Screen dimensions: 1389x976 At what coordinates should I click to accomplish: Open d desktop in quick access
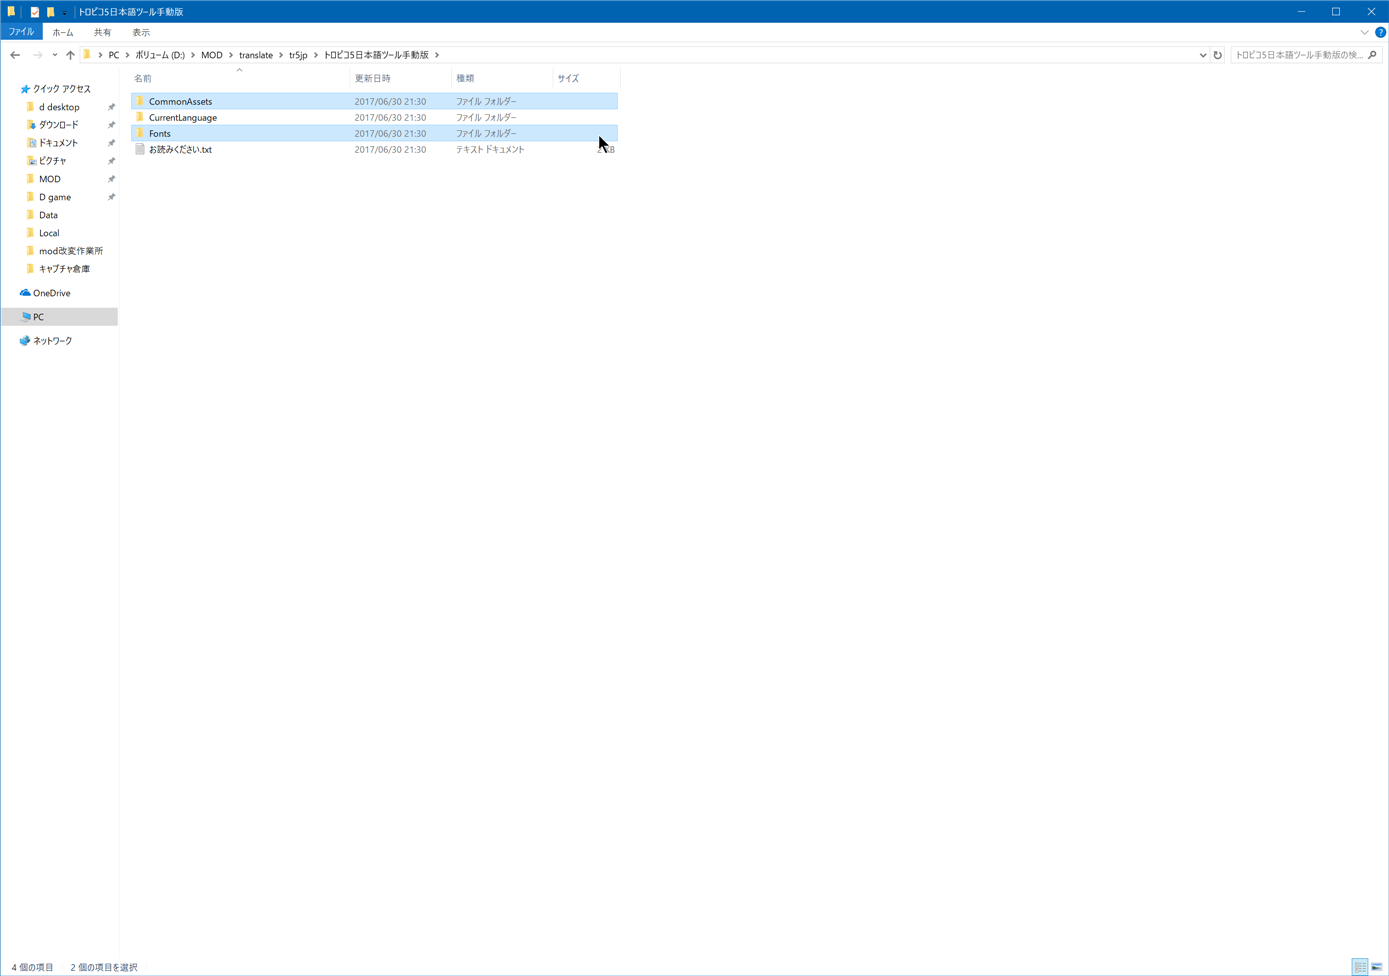[x=59, y=107]
